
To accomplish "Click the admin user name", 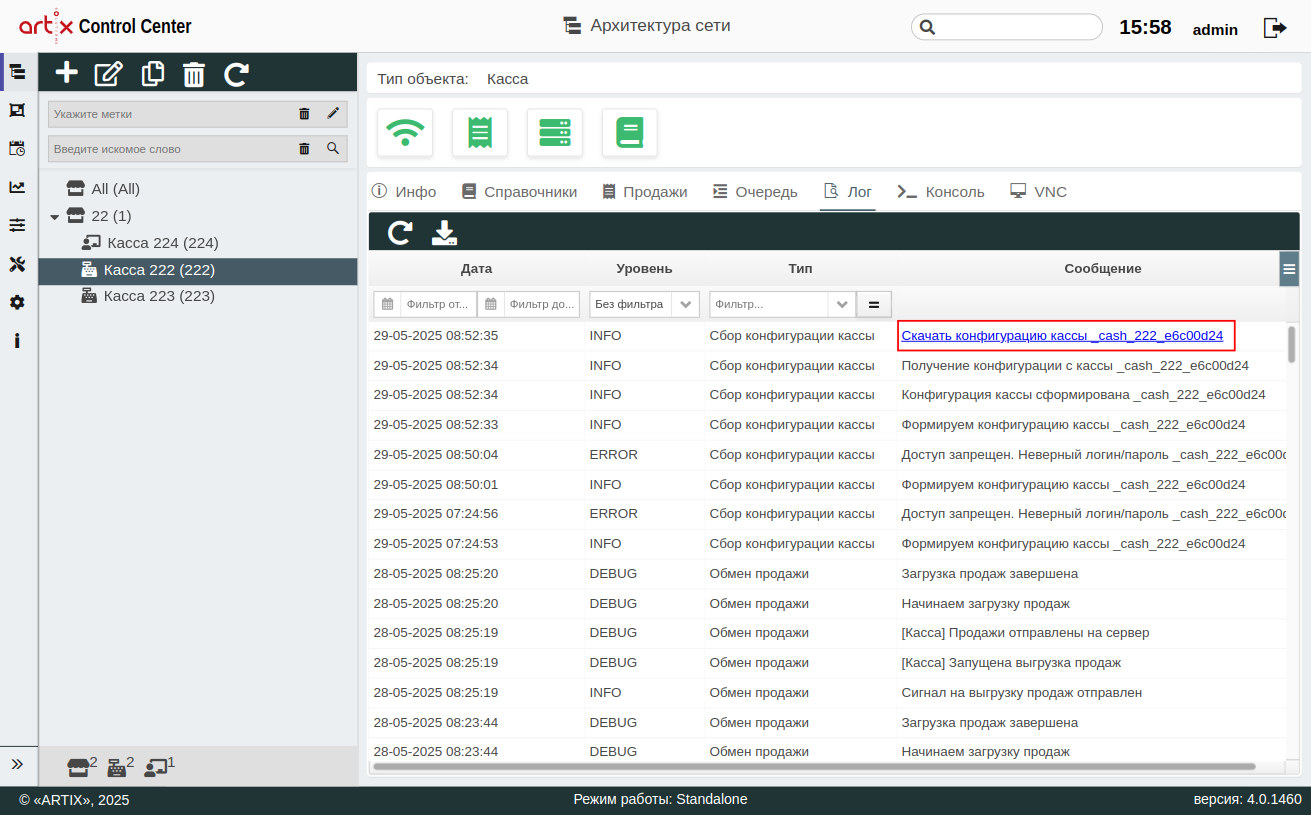I will pos(1215,29).
